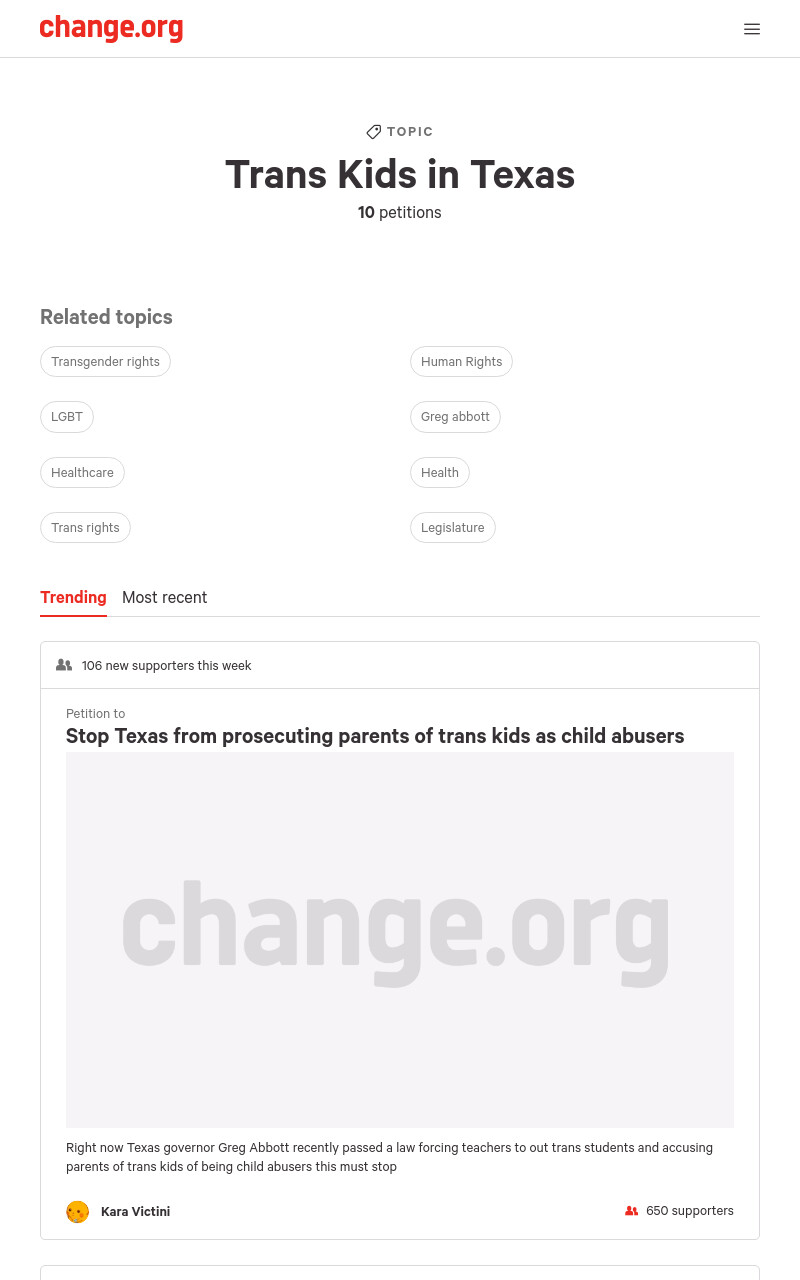Click the topic tag icon
The image size is (800, 1280).
pyautogui.click(x=374, y=132)
